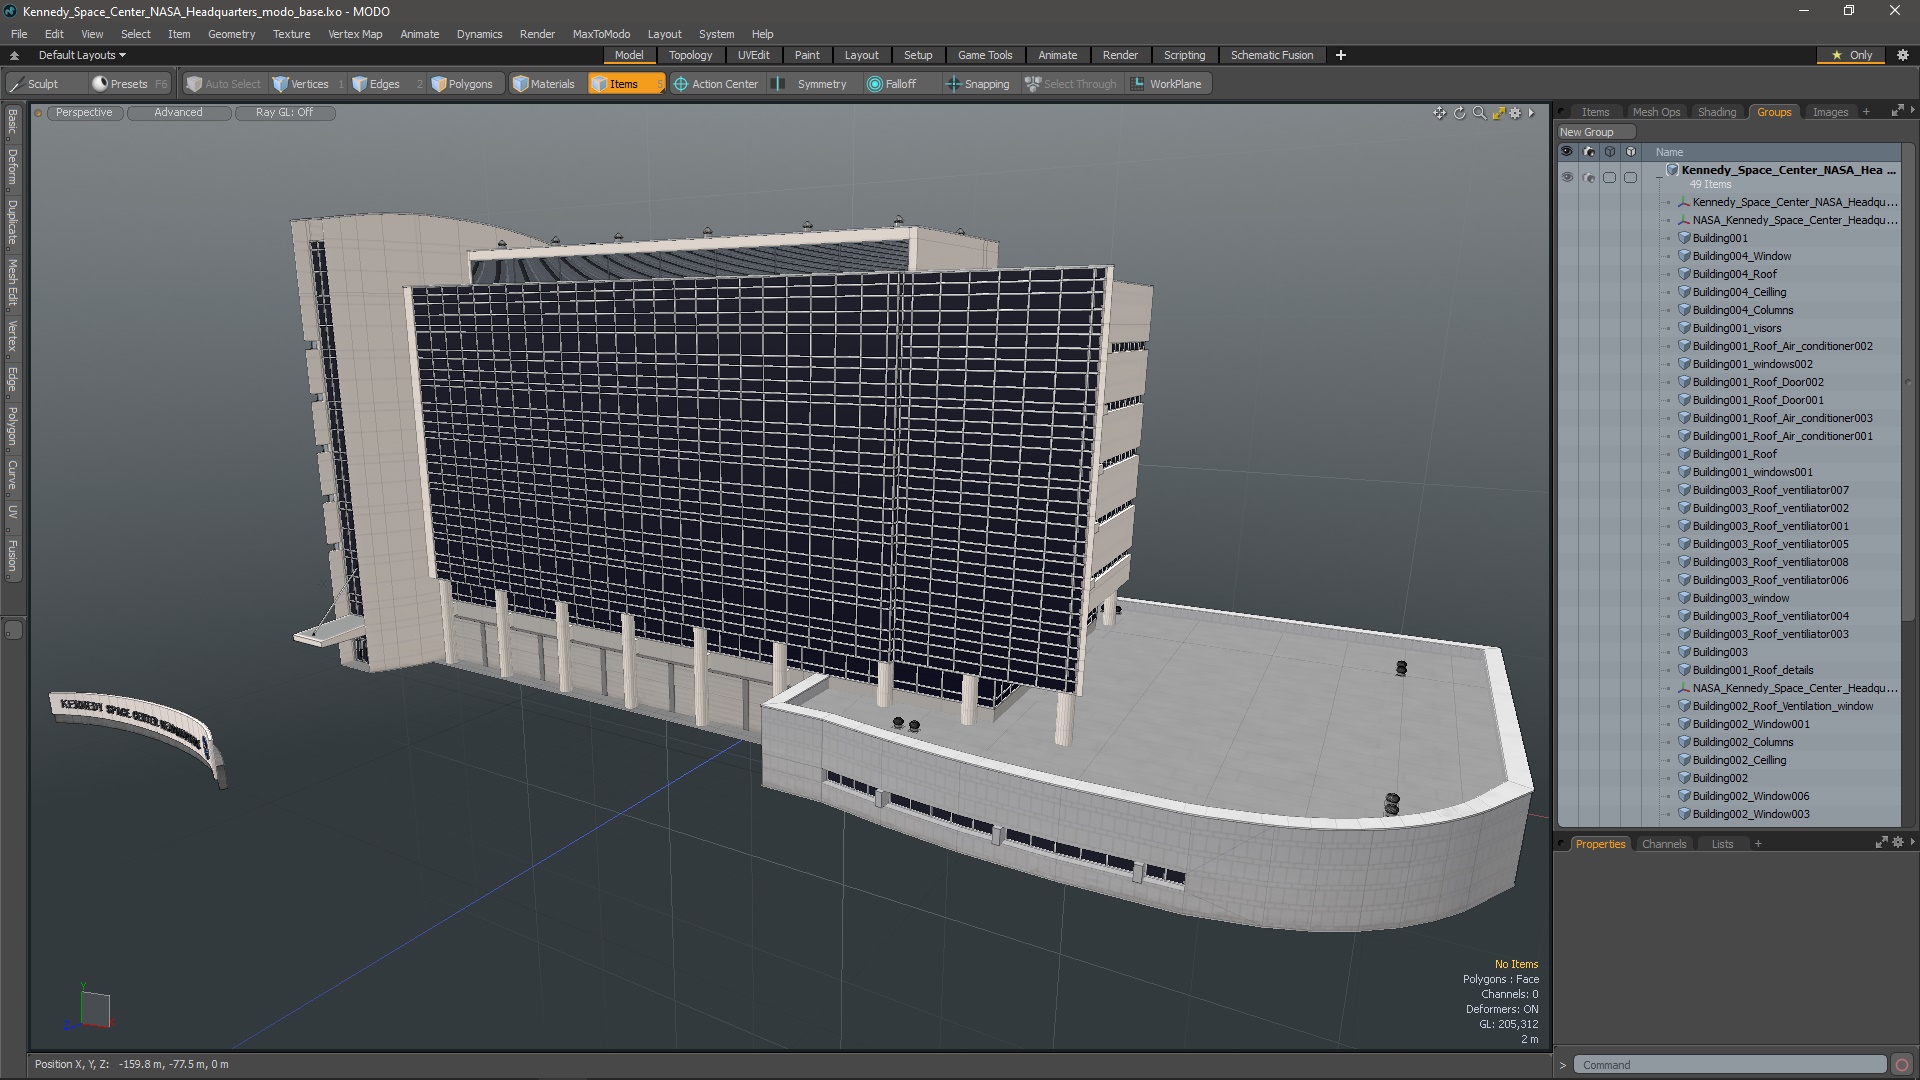1920x1080 pixels.
Task: Expand the viewport controls arrow
Action: (1531, 113)
